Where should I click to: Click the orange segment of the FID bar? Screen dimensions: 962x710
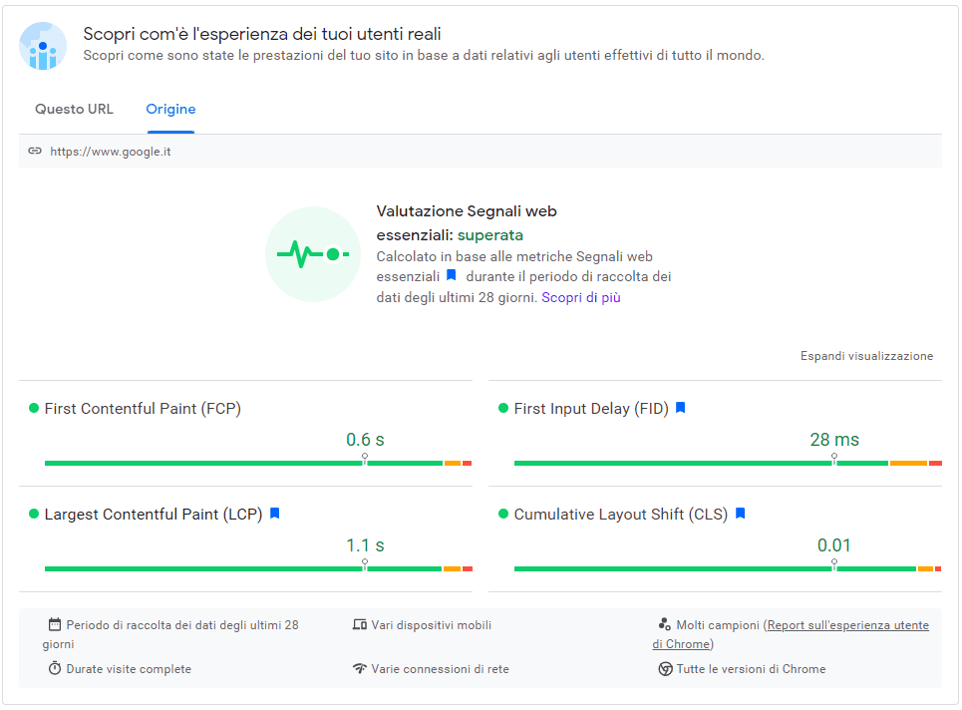pyautogui.click(x=909, y=463)
